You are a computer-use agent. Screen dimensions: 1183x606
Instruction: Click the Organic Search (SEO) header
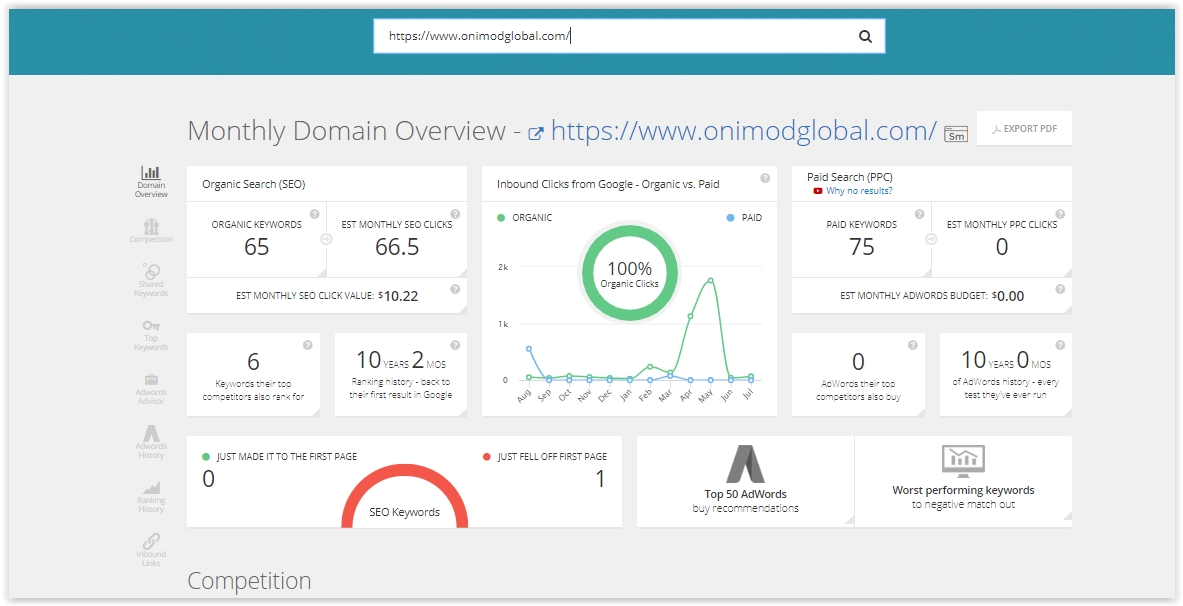tap(254, 184)
